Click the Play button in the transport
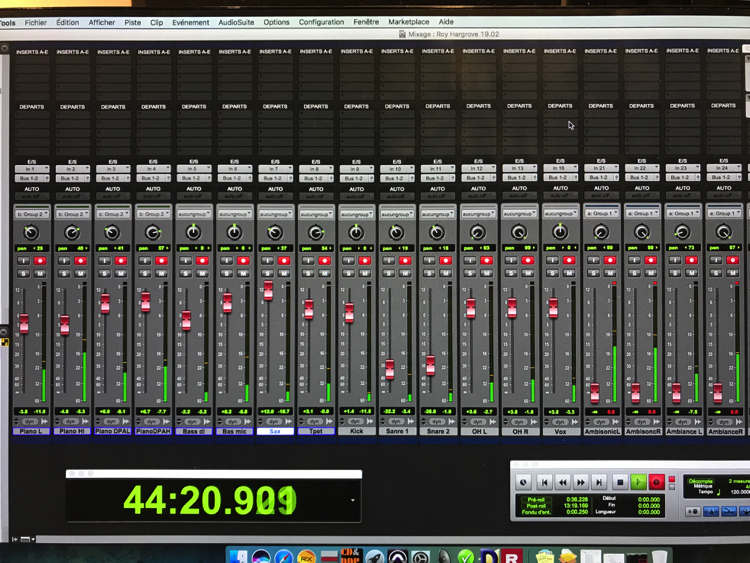 pos(638,482)
